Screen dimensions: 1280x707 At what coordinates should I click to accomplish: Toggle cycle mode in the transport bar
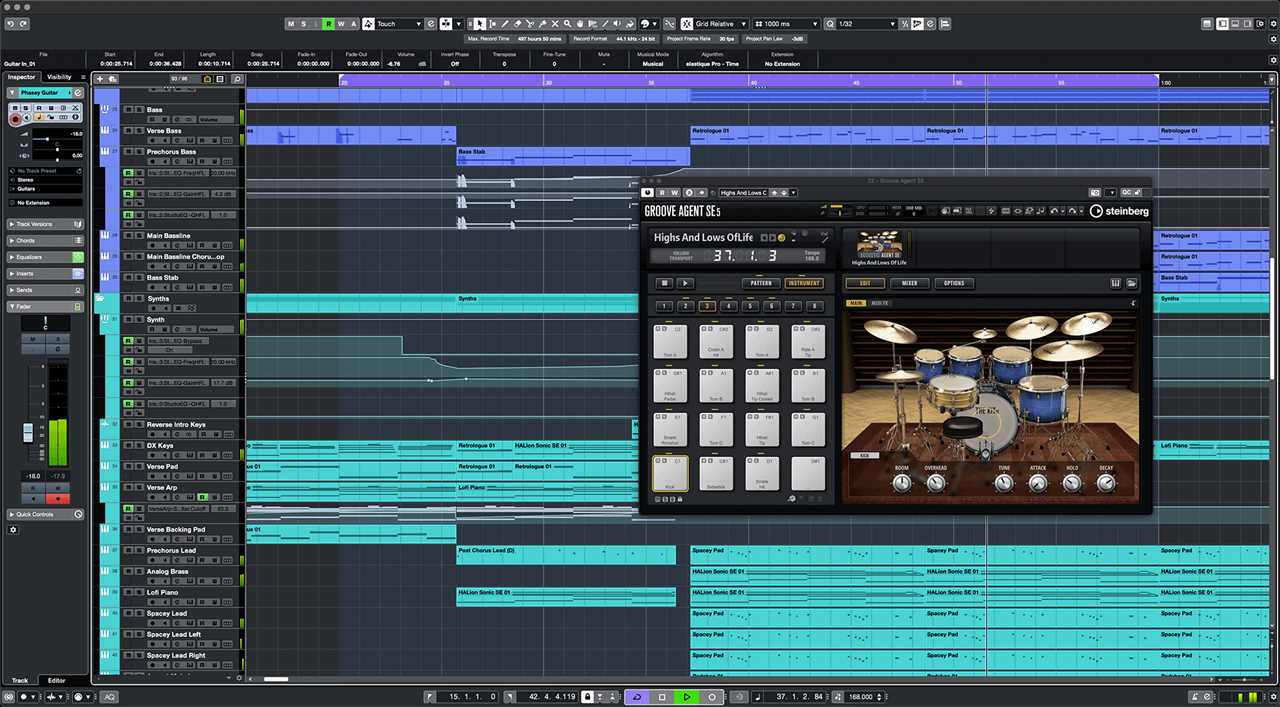[x=637, y=697]
